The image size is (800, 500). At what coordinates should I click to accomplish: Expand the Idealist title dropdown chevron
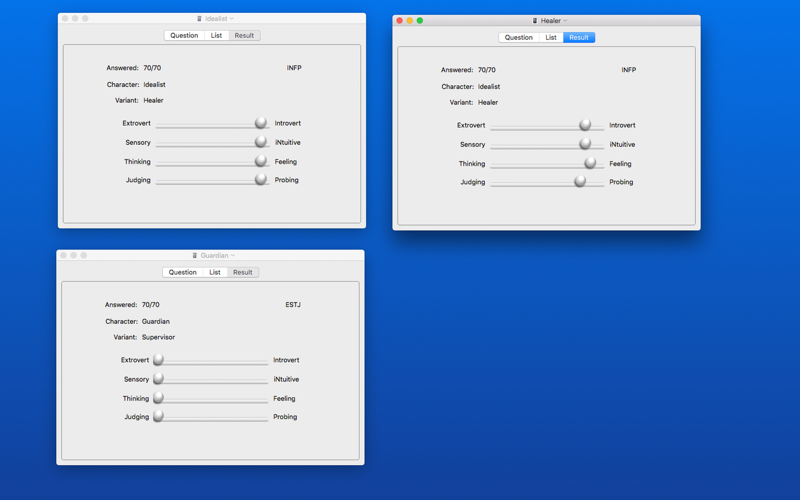pyautogui.click(x=232, y=19)
